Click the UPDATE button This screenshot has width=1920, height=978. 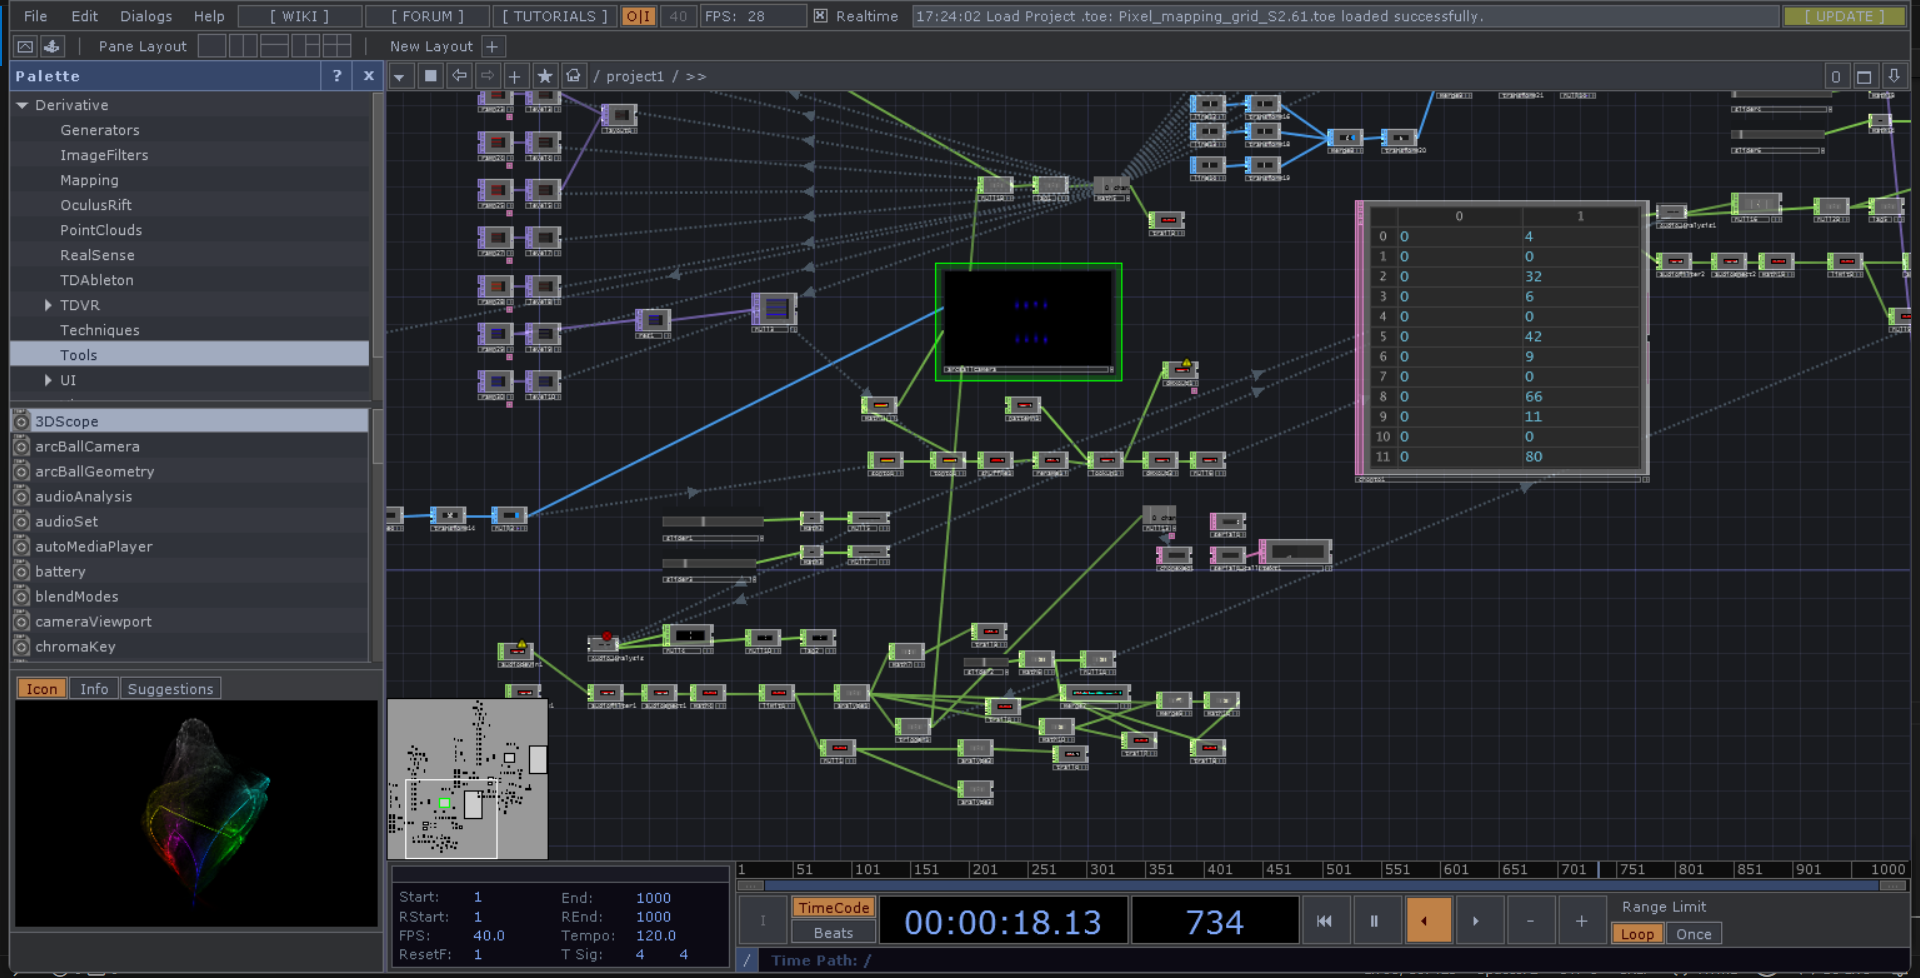click(x=1843, y=16)
